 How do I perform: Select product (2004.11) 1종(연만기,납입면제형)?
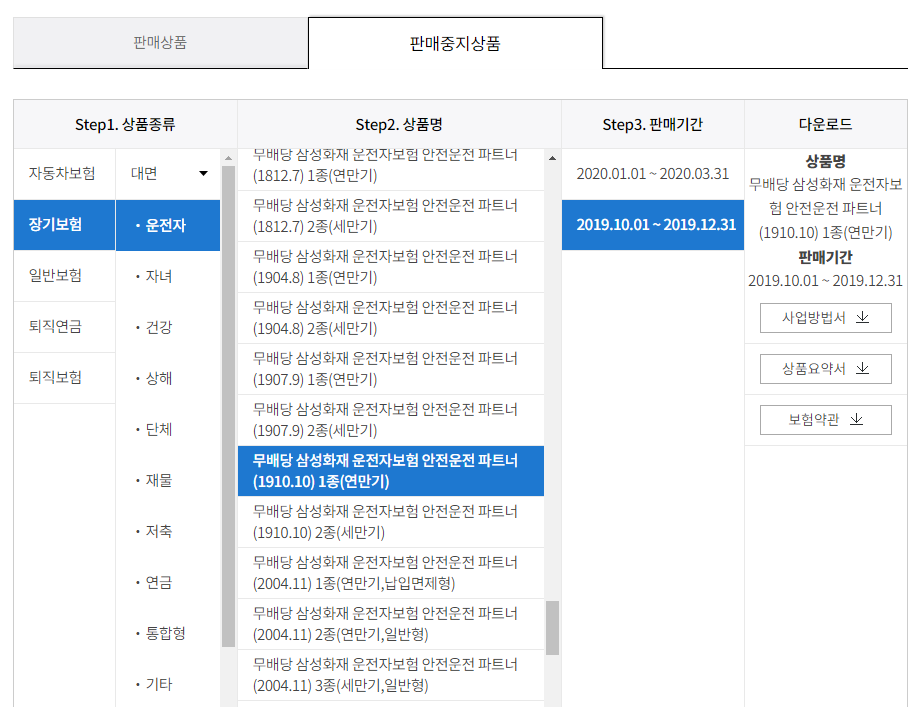coord(391,573)
